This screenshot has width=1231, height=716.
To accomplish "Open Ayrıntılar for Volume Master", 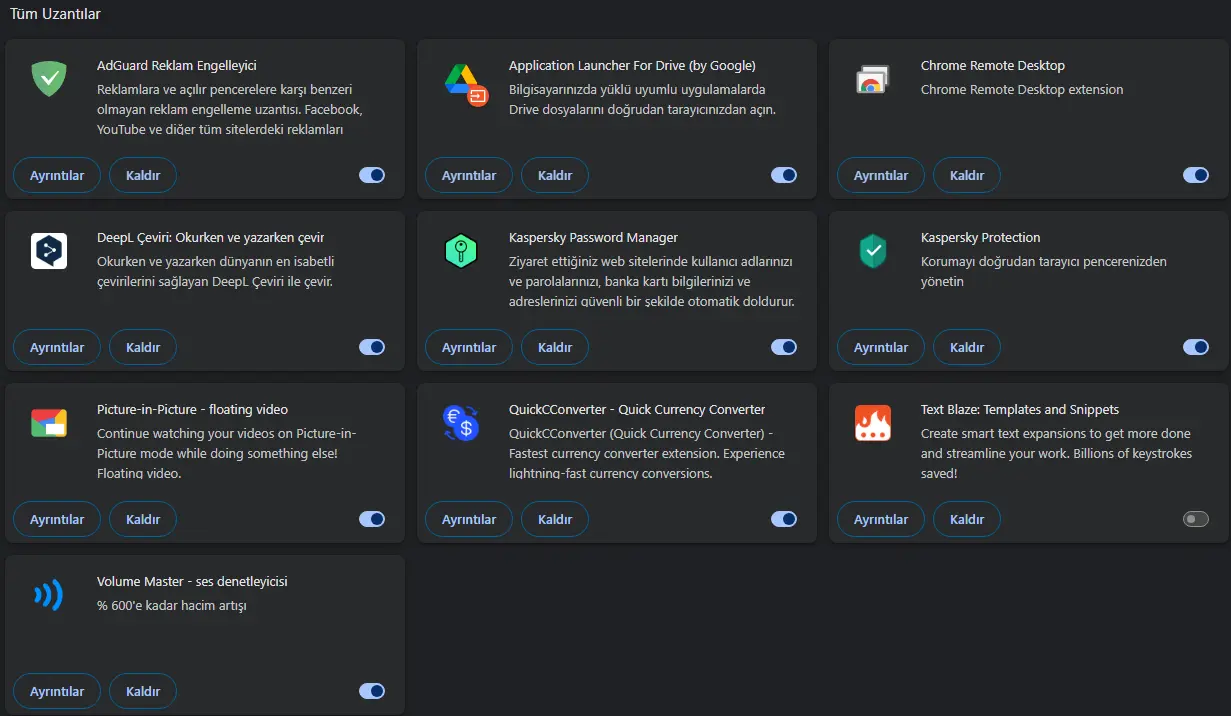I will (x=57, y=691).
